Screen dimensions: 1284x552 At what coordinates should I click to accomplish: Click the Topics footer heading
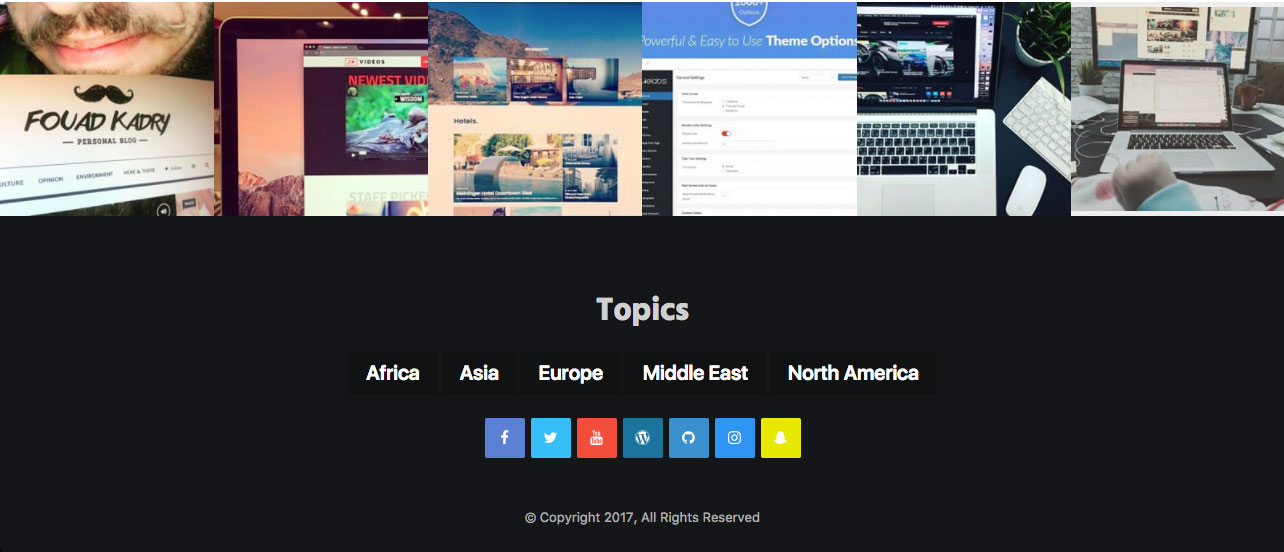[x=642, y=309]
